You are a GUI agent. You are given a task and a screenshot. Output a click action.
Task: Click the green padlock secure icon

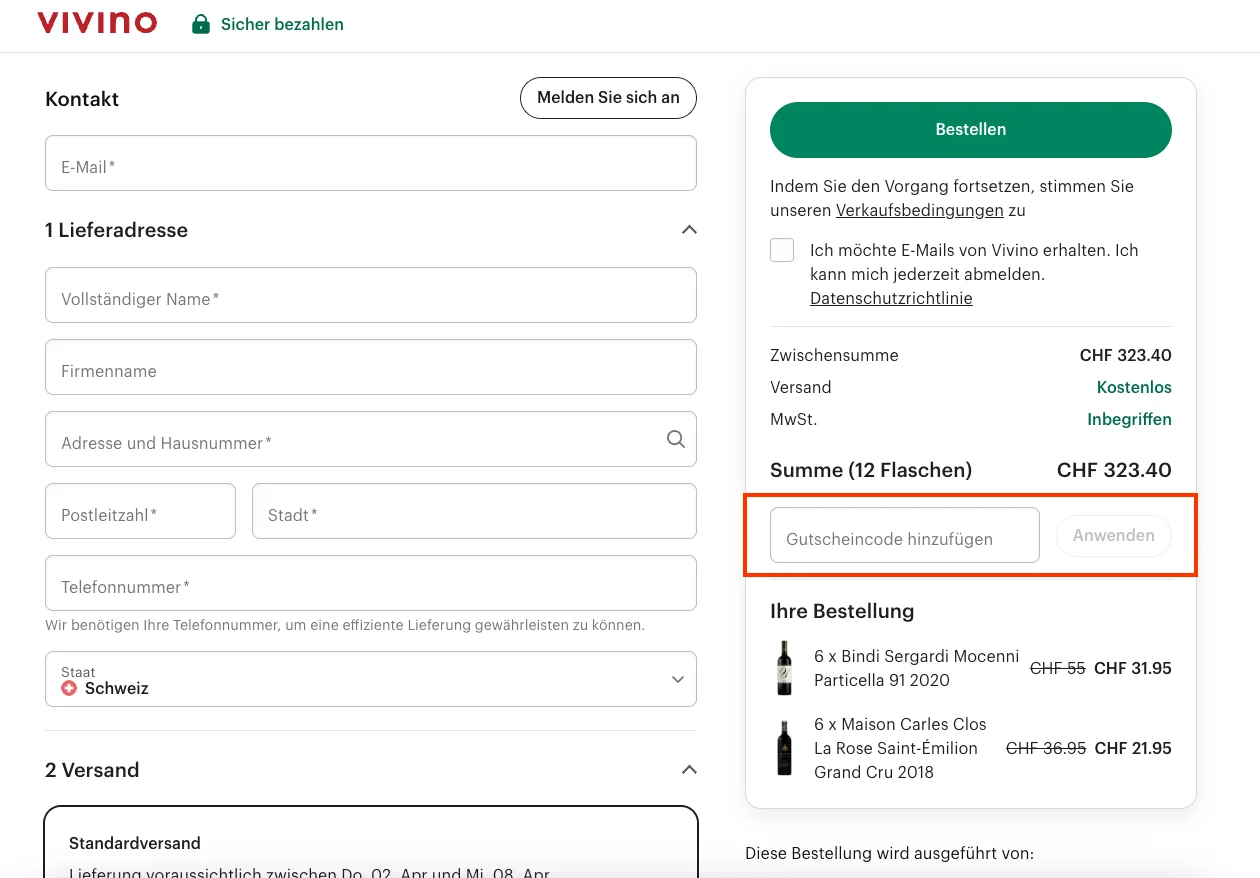pyautogui.click(x=201, y=24)
